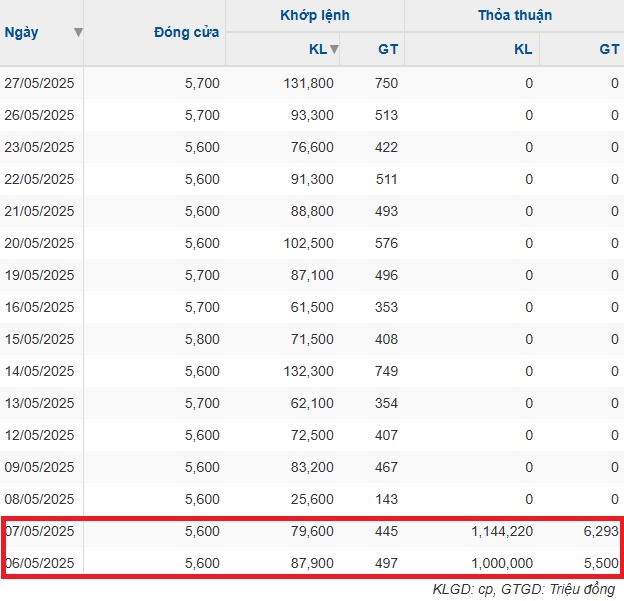The image size is (624, 601).
Task: Click the Thỏa thuận GT column header
Action: click(609, 49)
